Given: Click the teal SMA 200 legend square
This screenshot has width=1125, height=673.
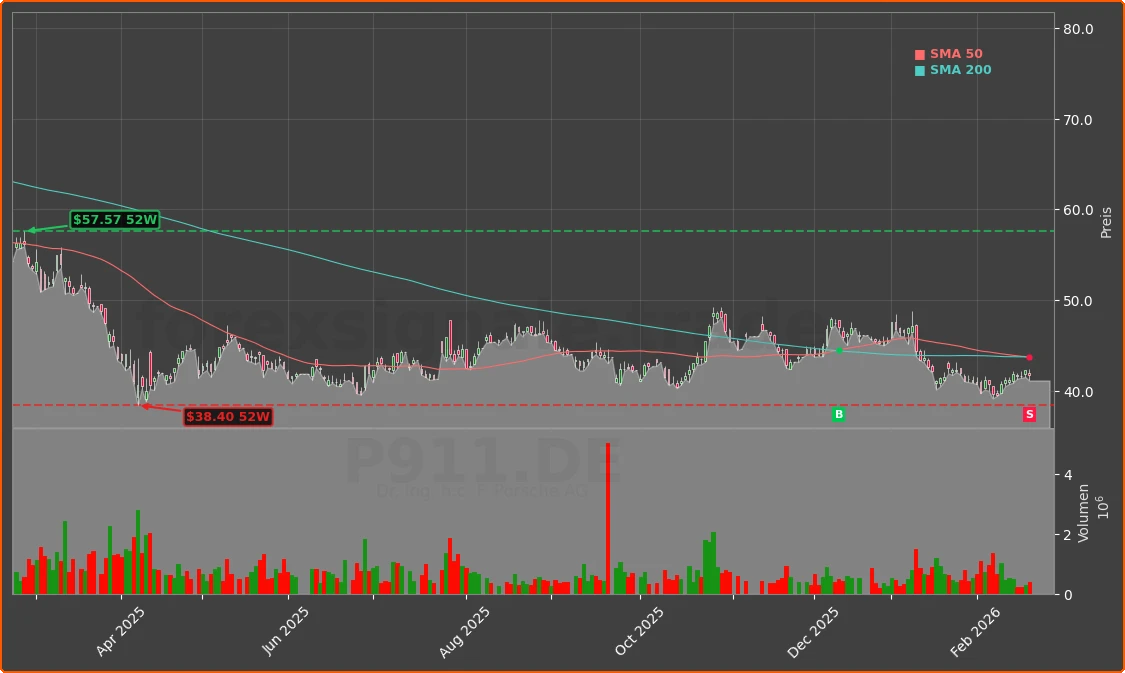Looking at the screenshot, I should [918, 69].
